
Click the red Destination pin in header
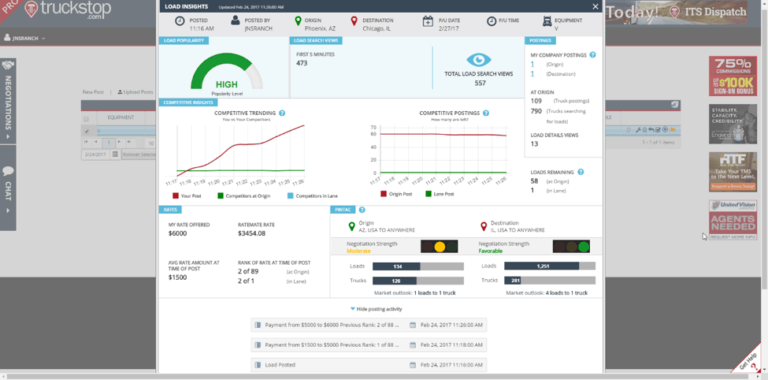[x=354, y=21]
